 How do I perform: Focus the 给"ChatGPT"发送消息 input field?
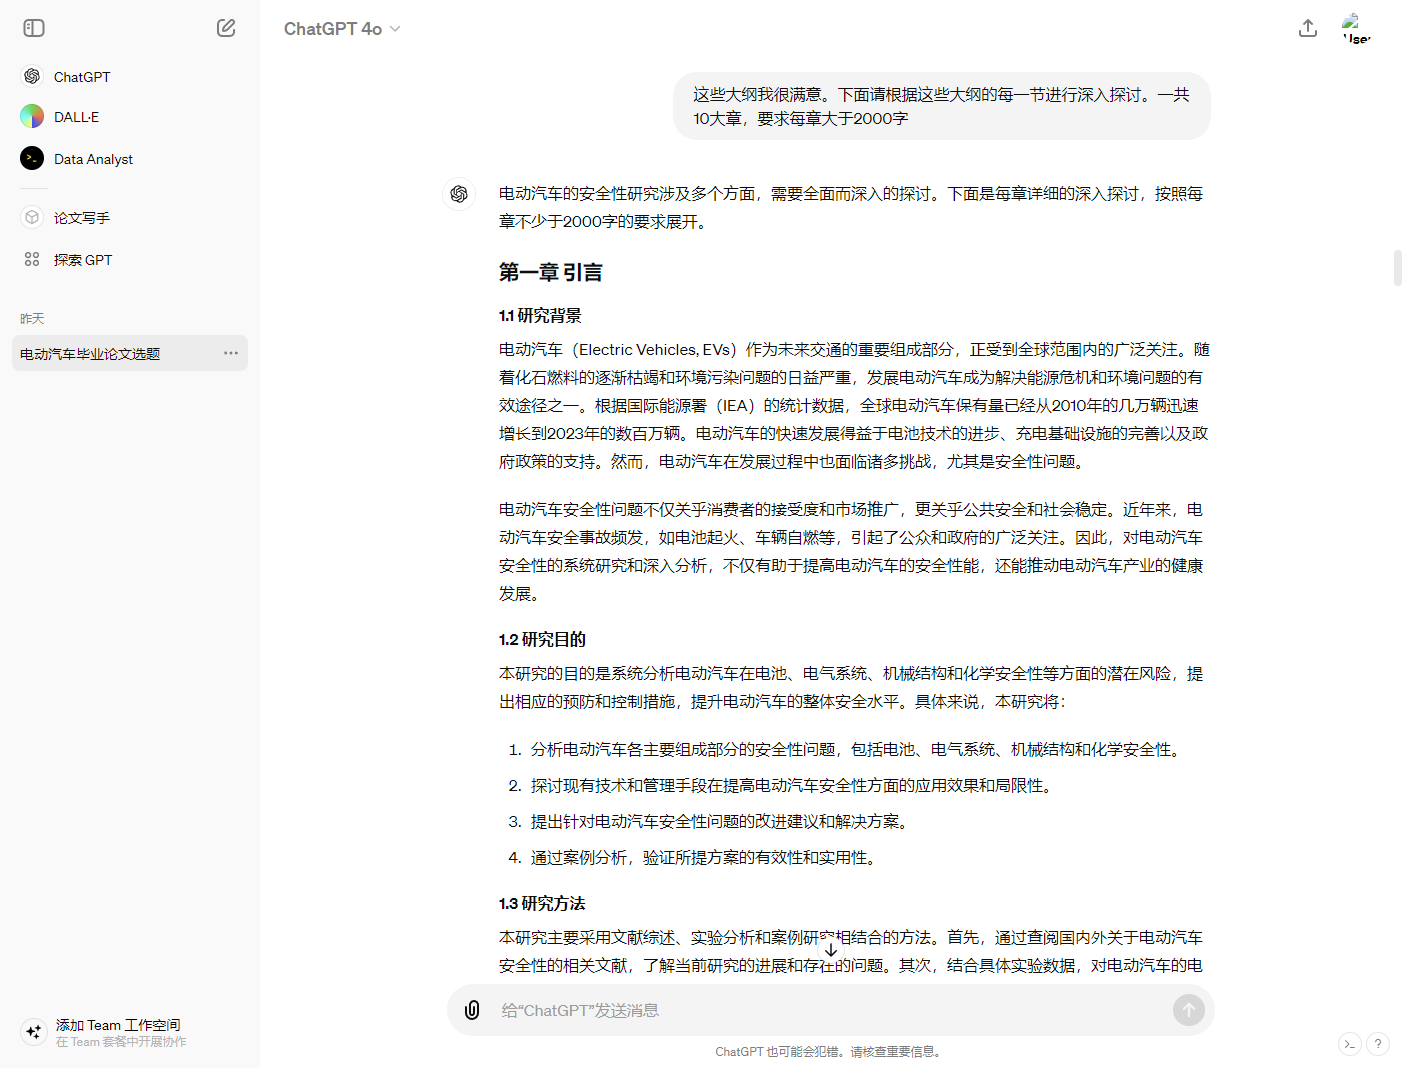(830, 1010)
